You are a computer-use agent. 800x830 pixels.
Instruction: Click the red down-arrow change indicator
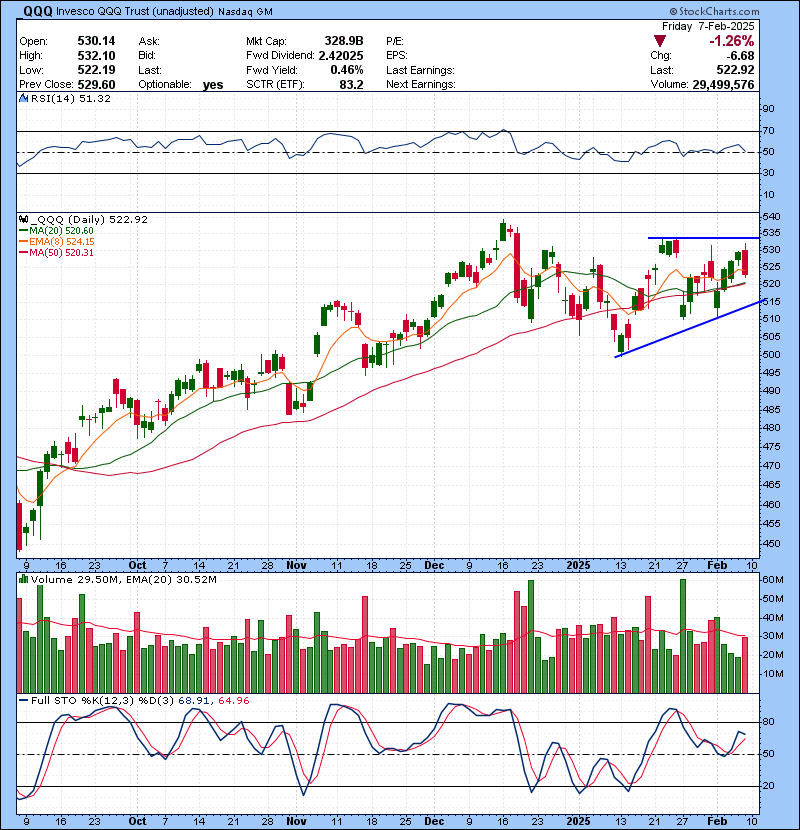(659, 41)
